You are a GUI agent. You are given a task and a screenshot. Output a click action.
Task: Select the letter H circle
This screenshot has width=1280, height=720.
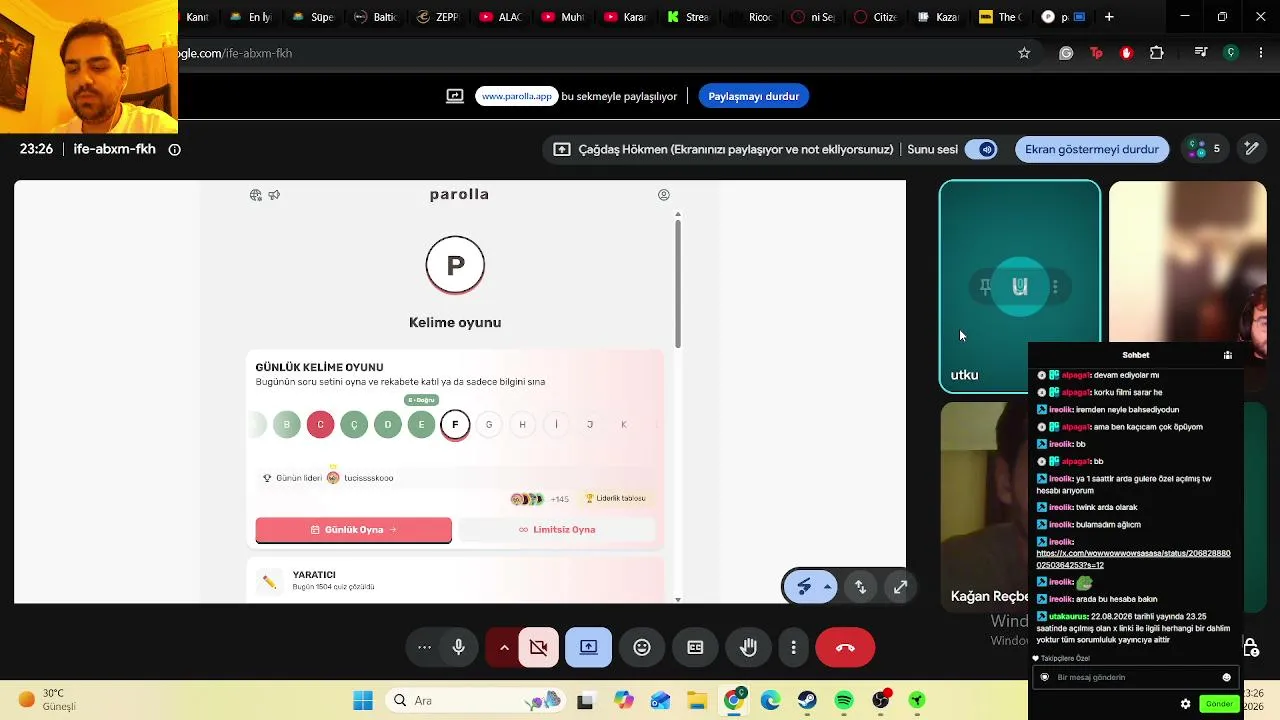point(522,425)
